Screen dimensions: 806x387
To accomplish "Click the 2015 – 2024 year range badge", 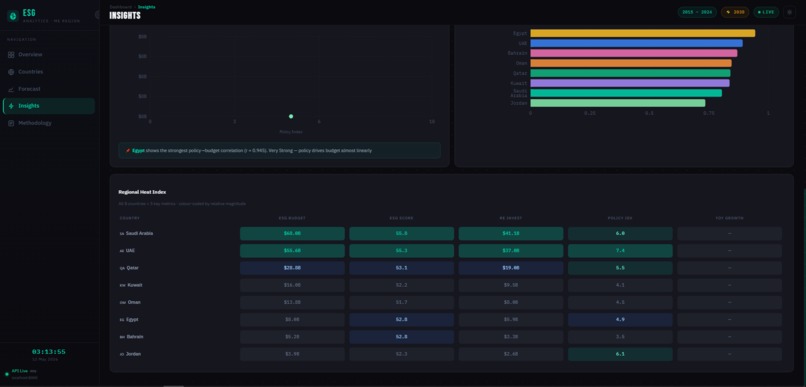I will (697, 12).
